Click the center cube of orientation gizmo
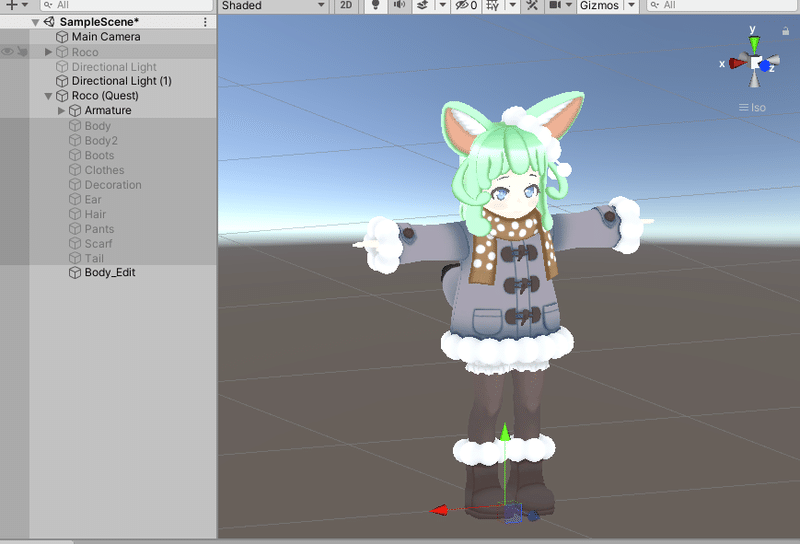 pyautogui.click(x=755, y=63)
